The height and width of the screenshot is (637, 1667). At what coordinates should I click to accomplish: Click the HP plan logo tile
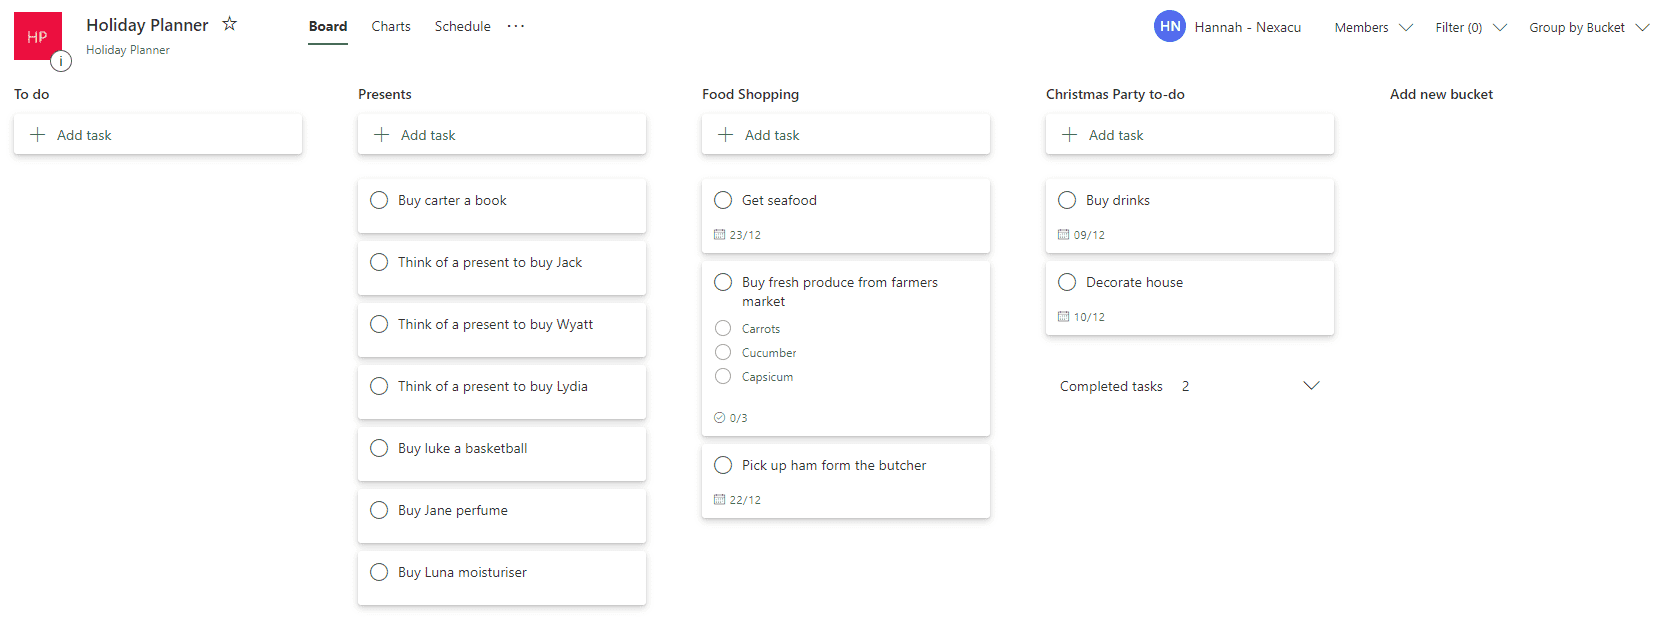[x=37, y=36]
